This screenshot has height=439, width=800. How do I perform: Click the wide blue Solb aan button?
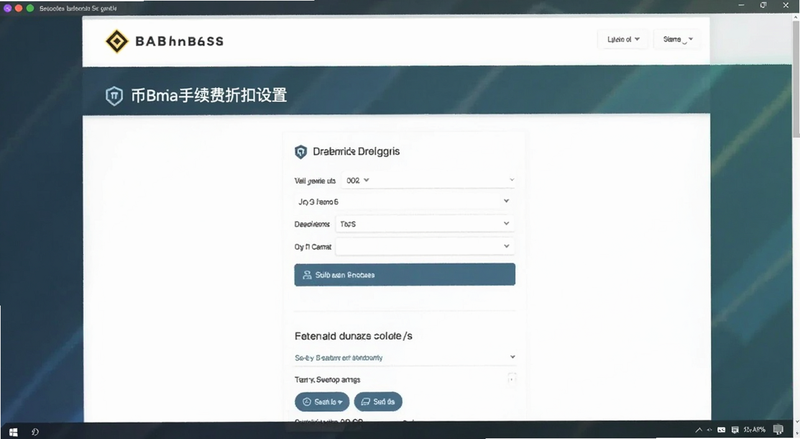(x=405, y=275)
